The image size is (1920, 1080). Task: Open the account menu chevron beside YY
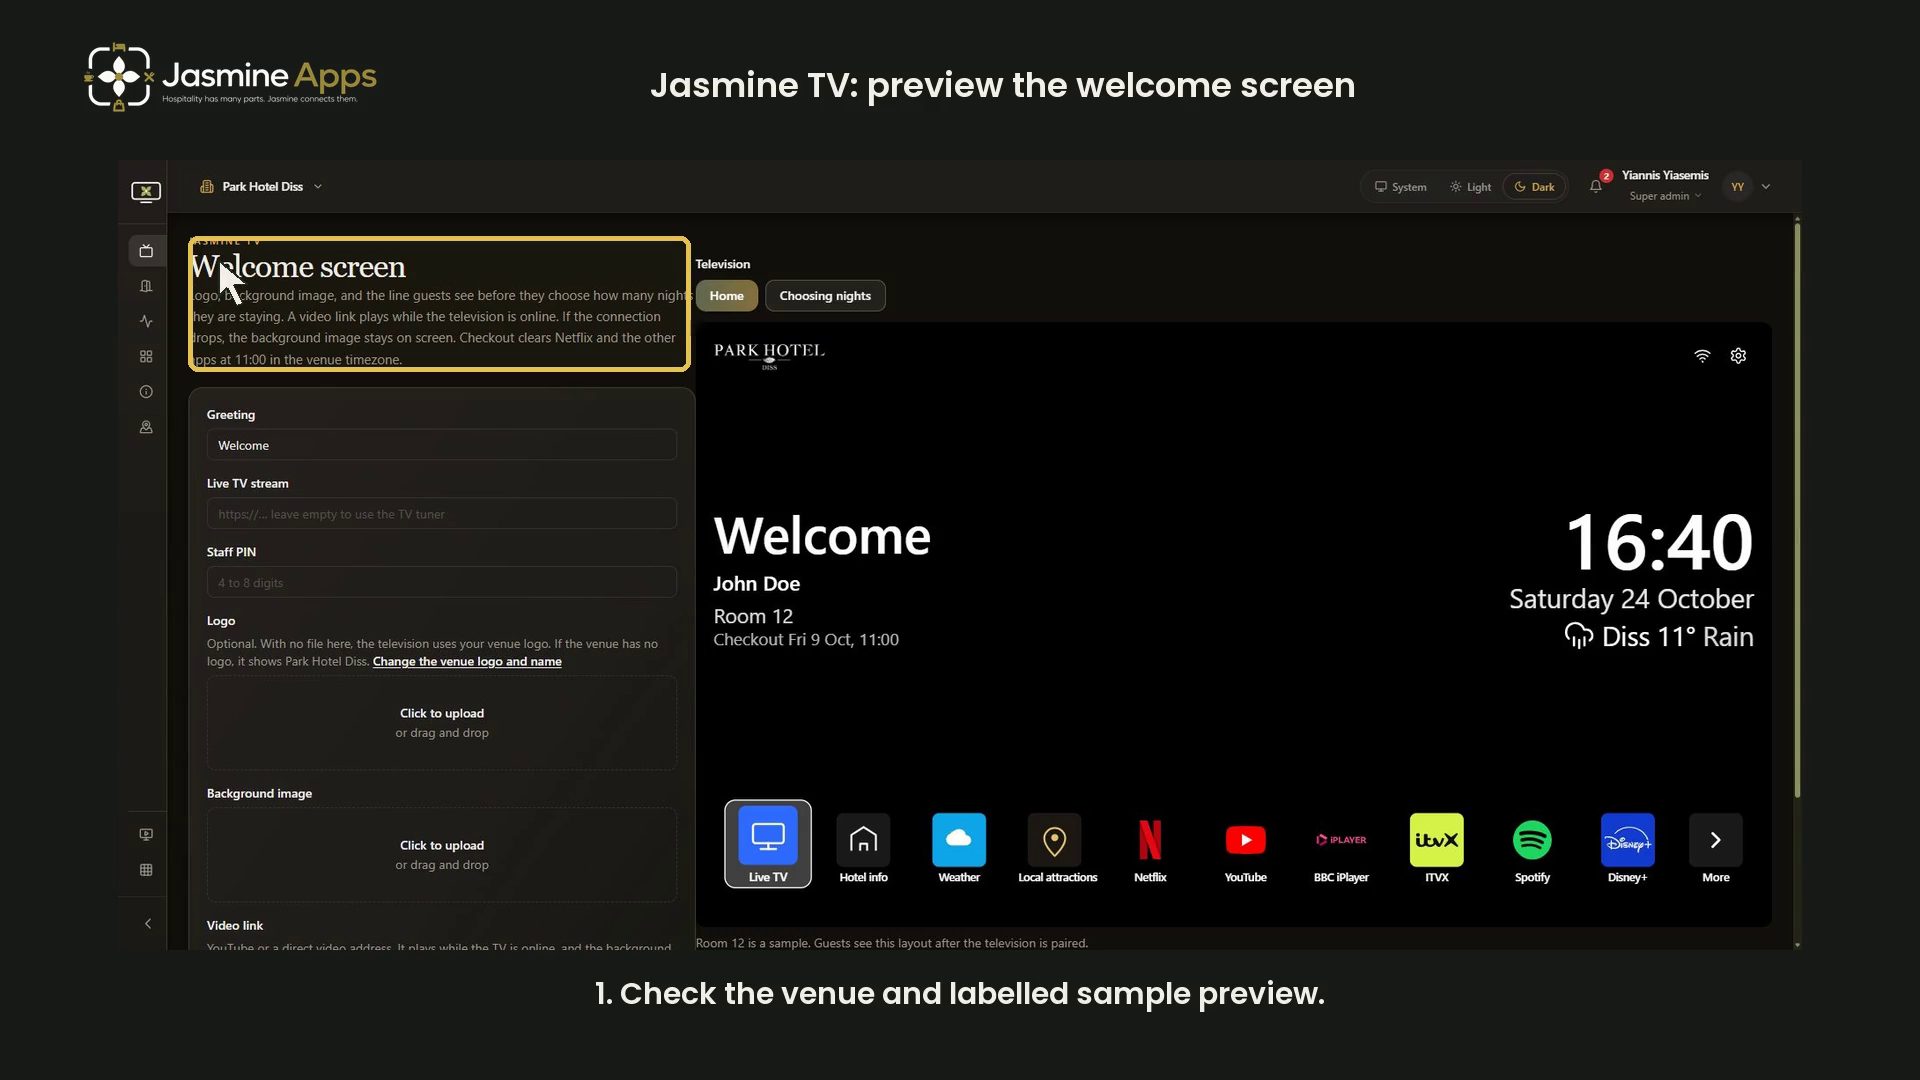1766,187
